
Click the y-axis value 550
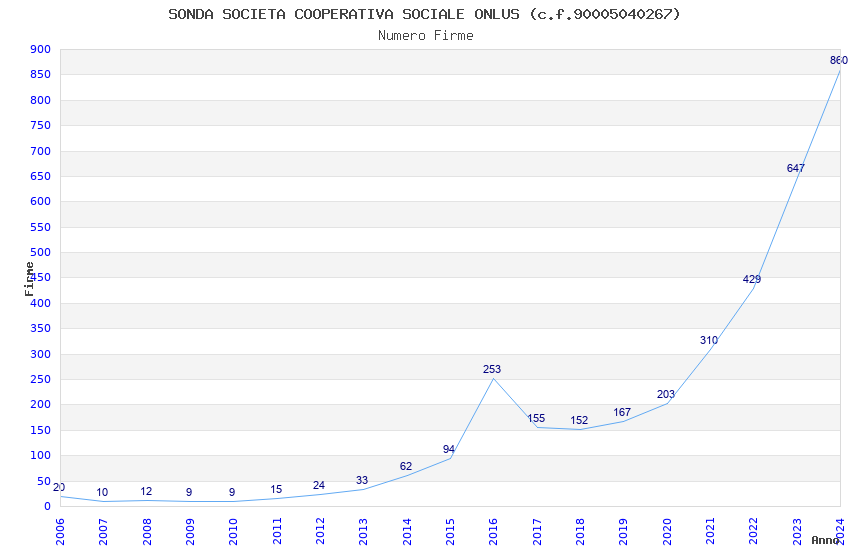click(41, 227)
